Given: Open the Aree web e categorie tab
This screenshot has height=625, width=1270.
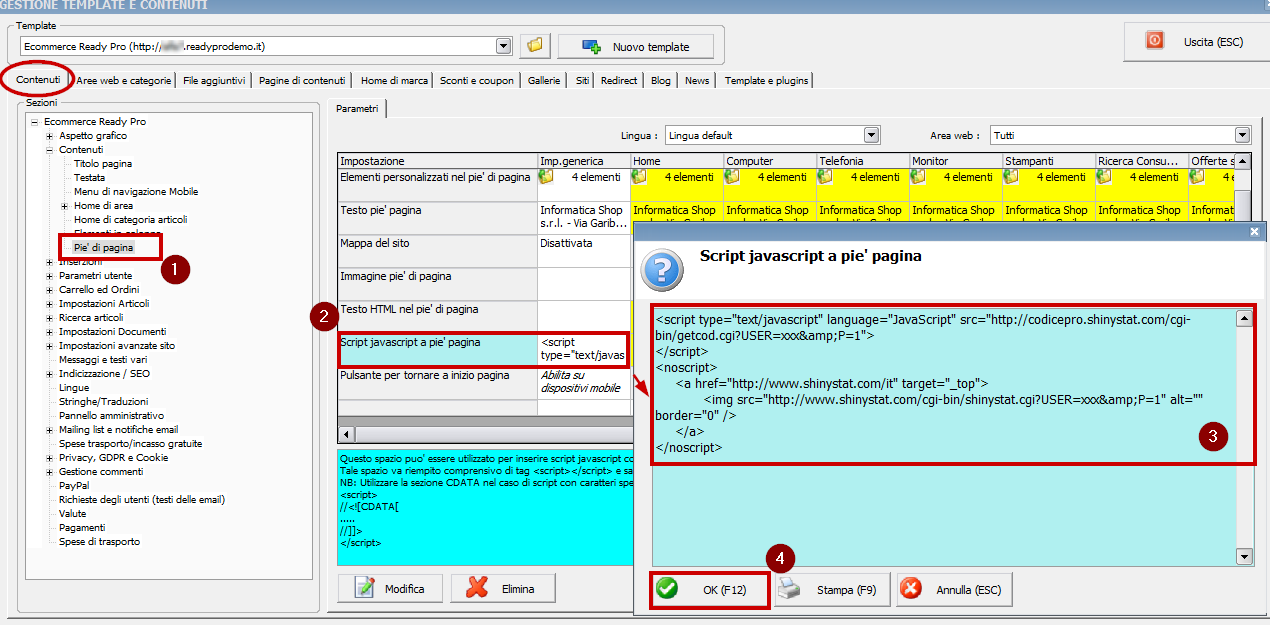Looking at the screenshot, I should coord(124,80).
